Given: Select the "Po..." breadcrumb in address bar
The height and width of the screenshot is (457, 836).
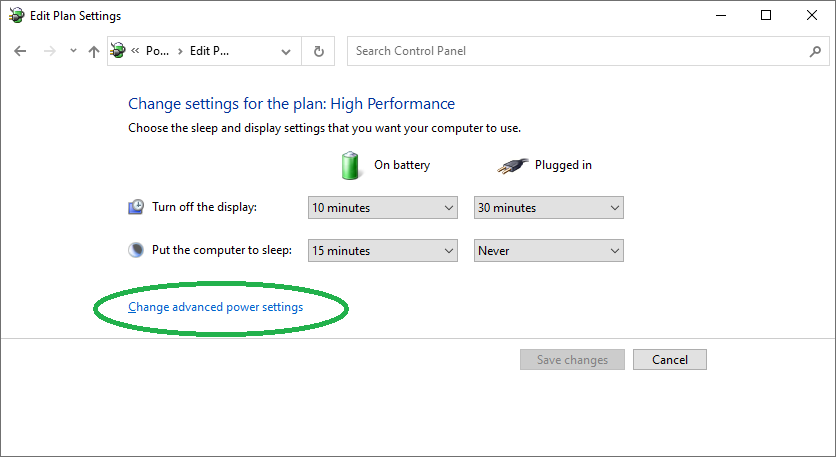Looking at the screenshot, I should tap(157, 51).
